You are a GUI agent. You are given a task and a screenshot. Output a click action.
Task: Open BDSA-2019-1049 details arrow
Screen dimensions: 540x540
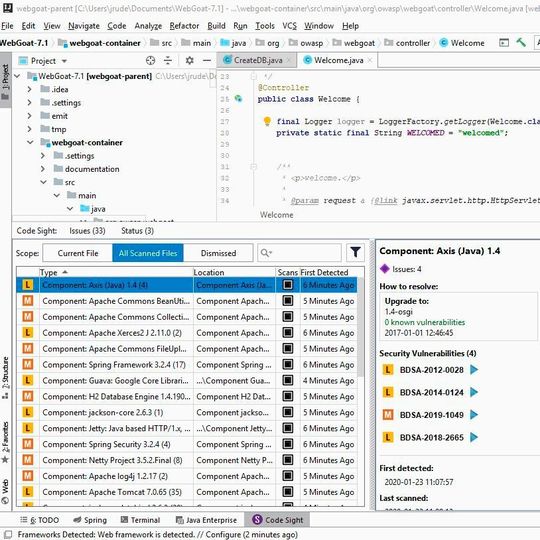[474, 415]
